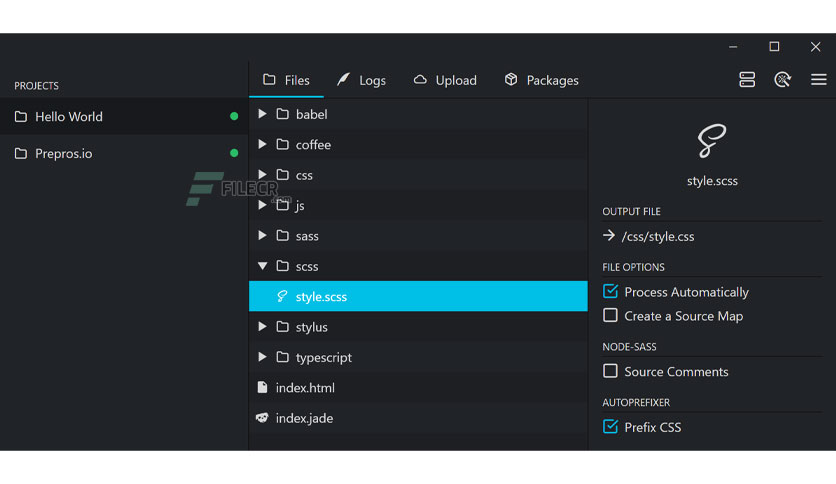Click the babel folder name
Viewport: 836px width, 484px height.
(311, 115)
